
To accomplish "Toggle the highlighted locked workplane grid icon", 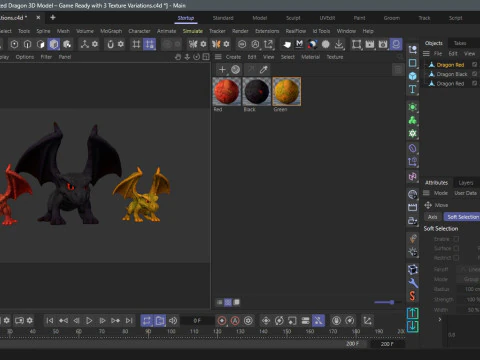I will (149, 44).
